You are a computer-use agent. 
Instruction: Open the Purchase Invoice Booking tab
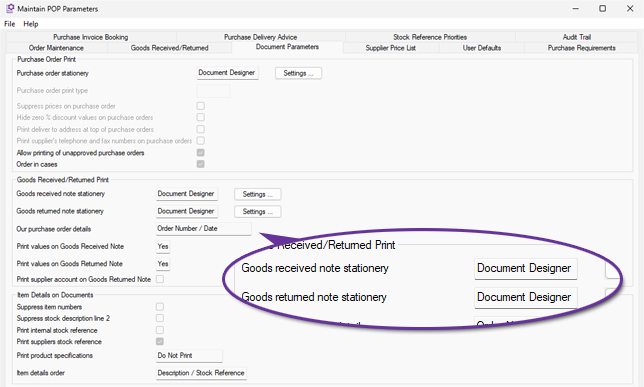[90, 37]
